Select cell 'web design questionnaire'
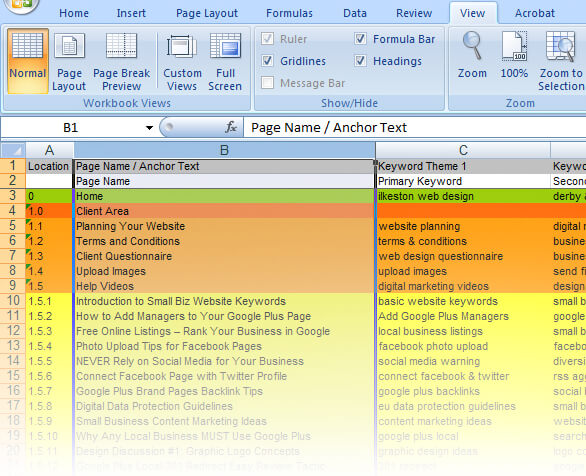 (463, 256)
